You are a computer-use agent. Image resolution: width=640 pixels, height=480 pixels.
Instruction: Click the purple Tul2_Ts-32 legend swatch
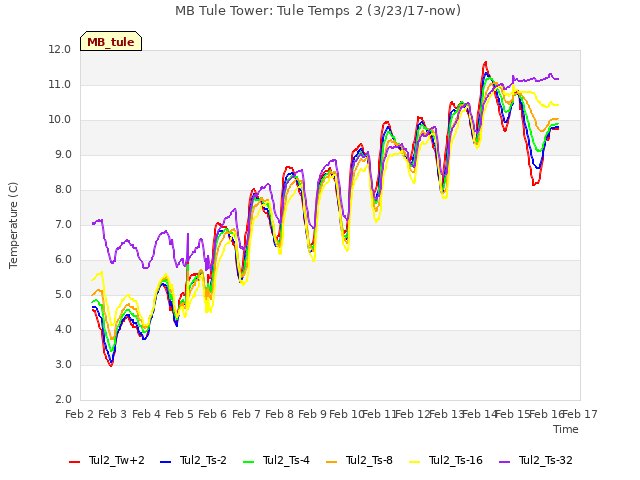tap(505, 462)
